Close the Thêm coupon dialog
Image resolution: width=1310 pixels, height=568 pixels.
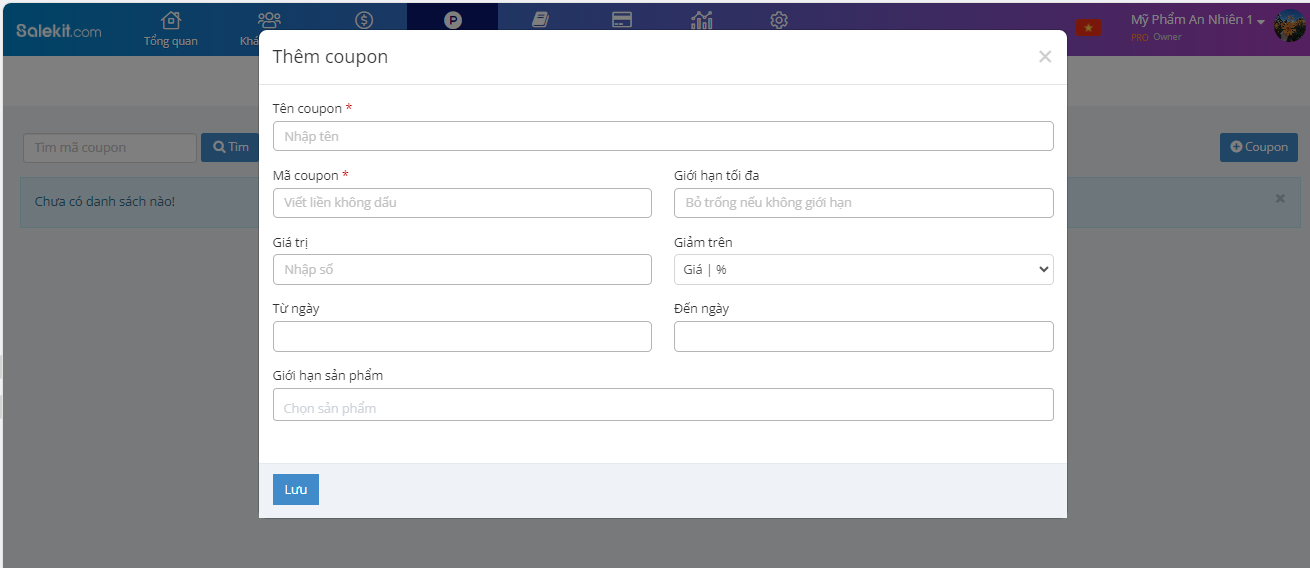tap(1045, 57)
